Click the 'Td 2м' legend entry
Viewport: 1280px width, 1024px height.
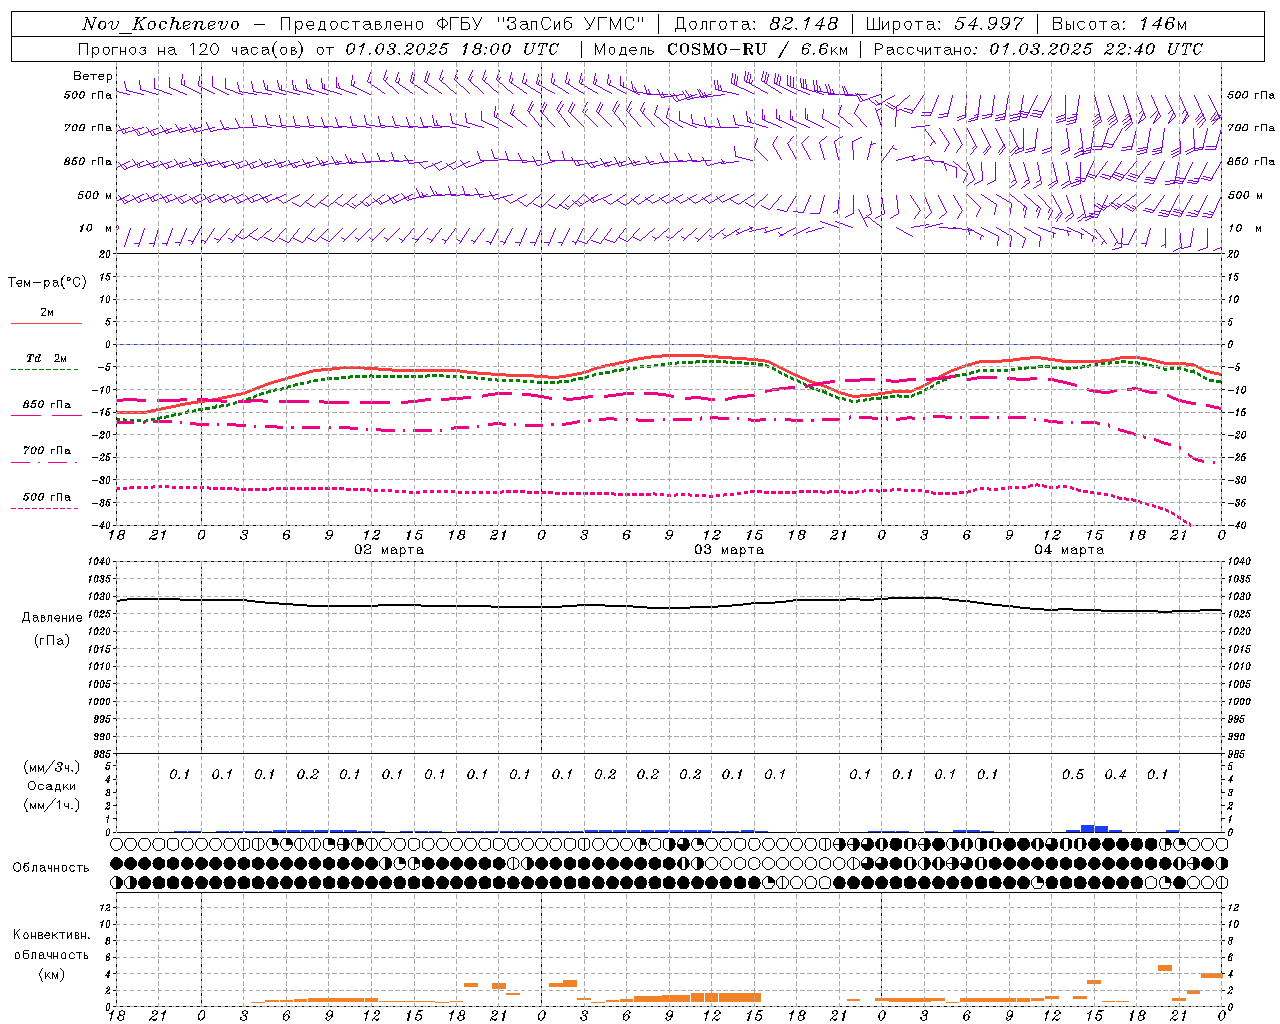(46, 358)
